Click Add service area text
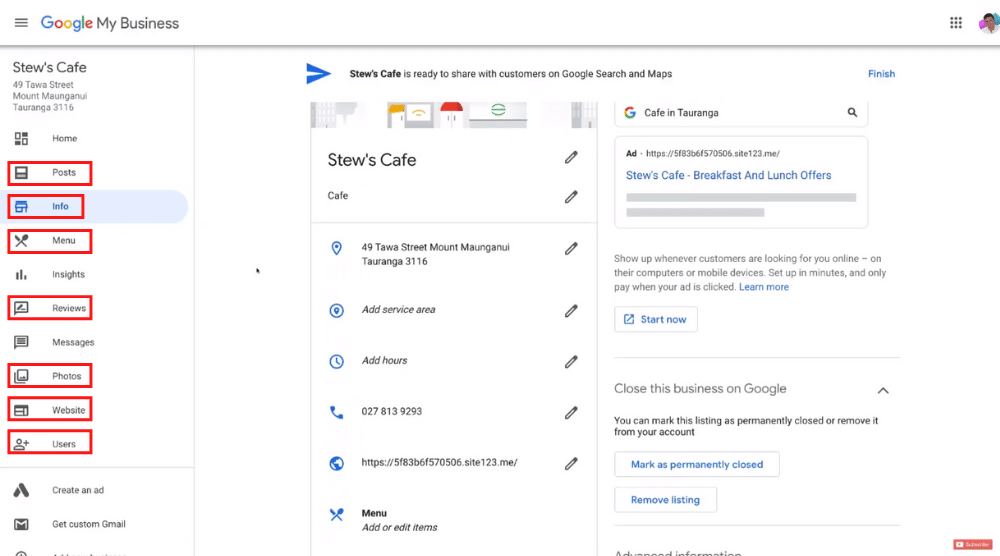The width and height of the screenshot is (1000, 556). tap(399, 310)
